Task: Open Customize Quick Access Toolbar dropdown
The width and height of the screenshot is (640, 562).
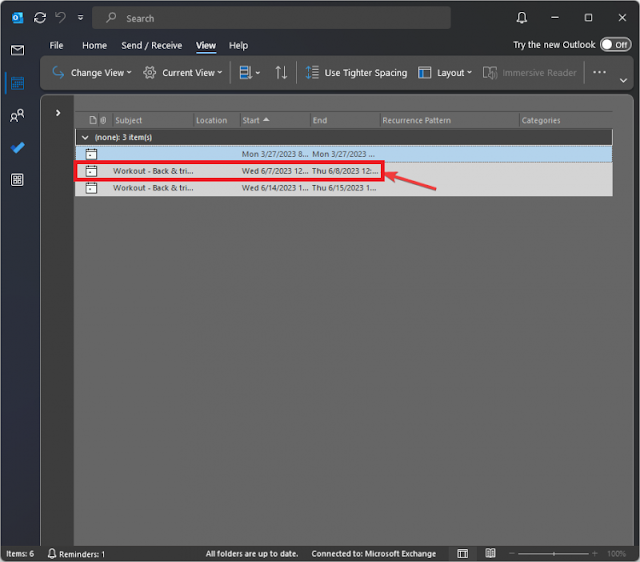Action: pyautogui.click(x=80, y=18)
